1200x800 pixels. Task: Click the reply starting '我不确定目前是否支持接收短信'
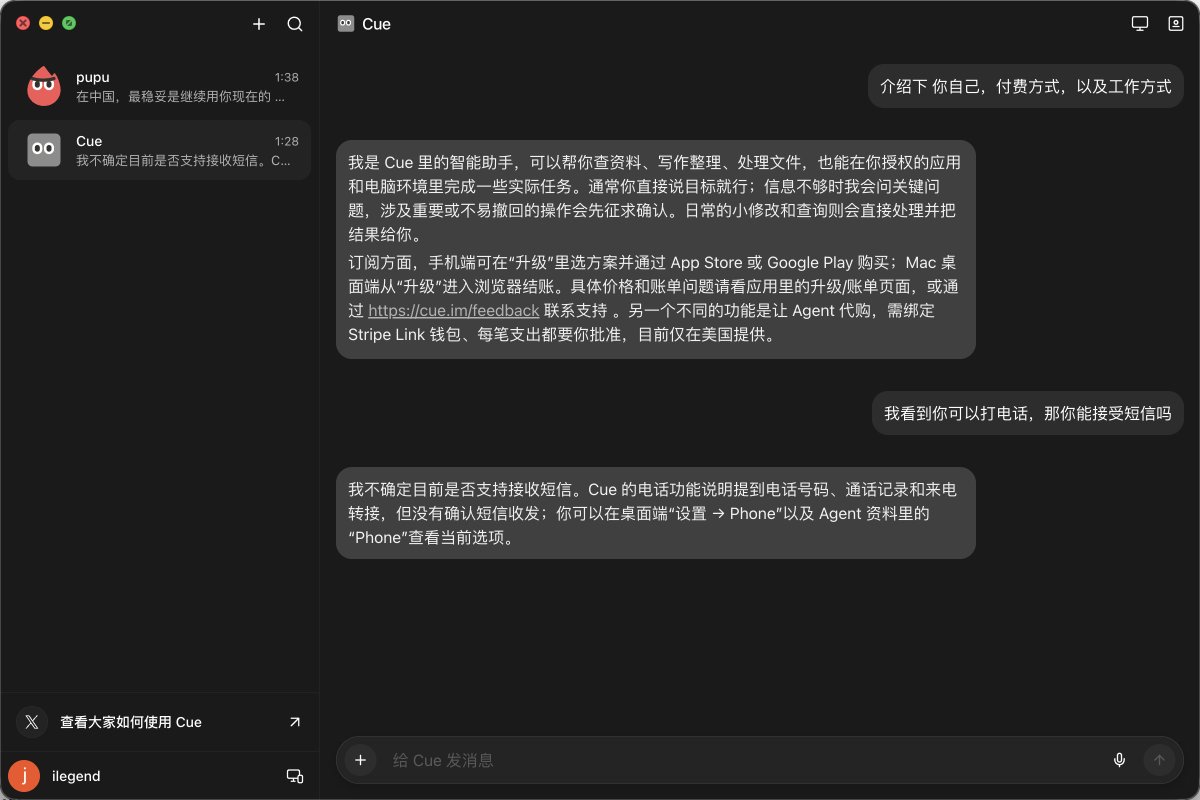(655, 513)
